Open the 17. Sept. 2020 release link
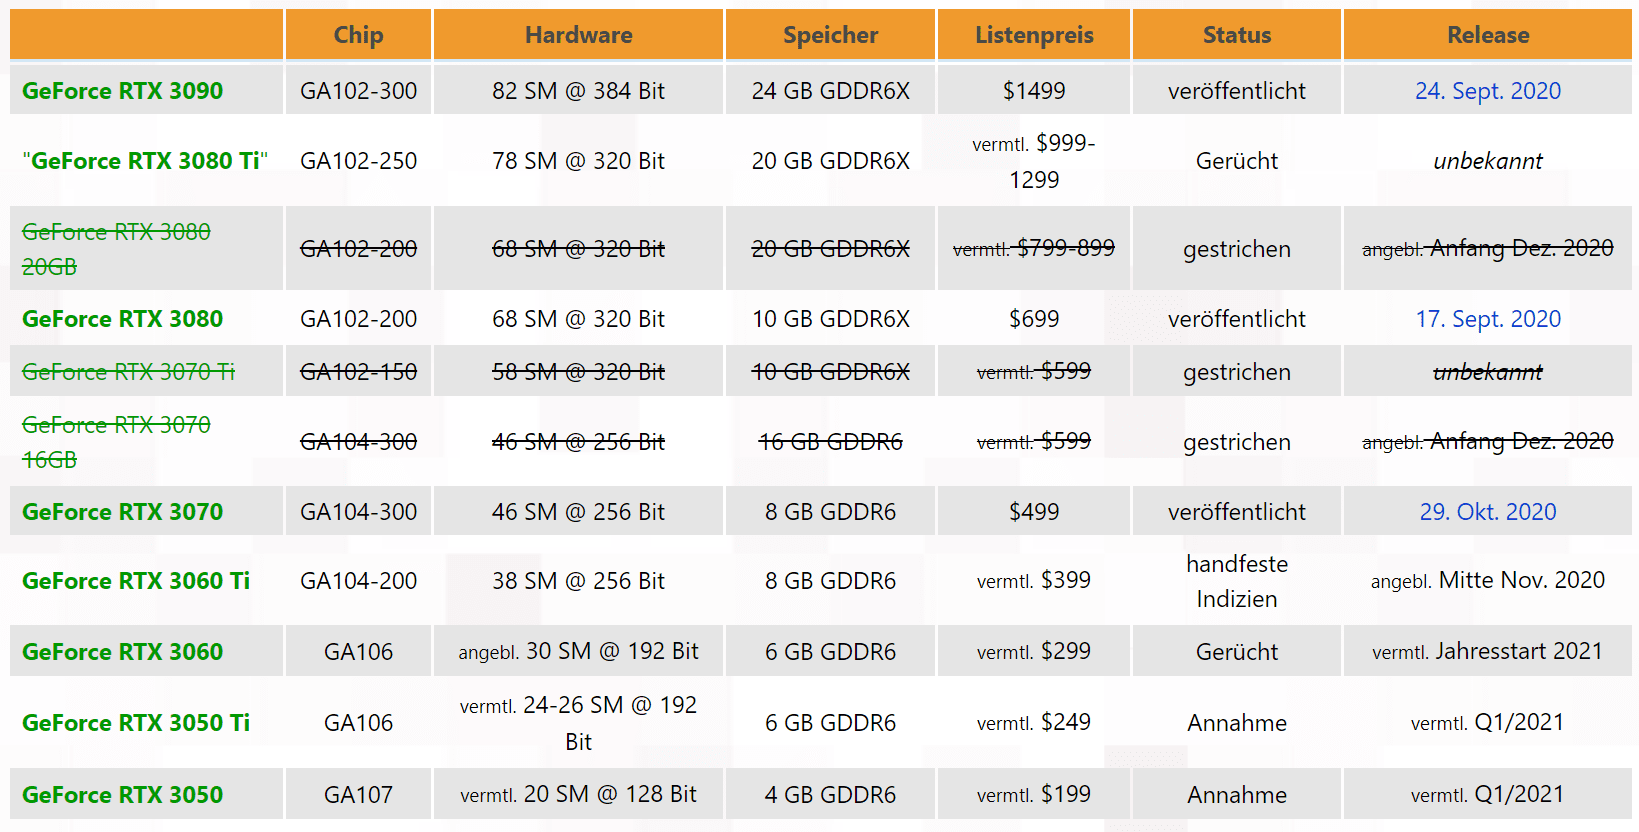This screenshot has width=1639, height=832. pyautogui.click(x=1487, y=319)
